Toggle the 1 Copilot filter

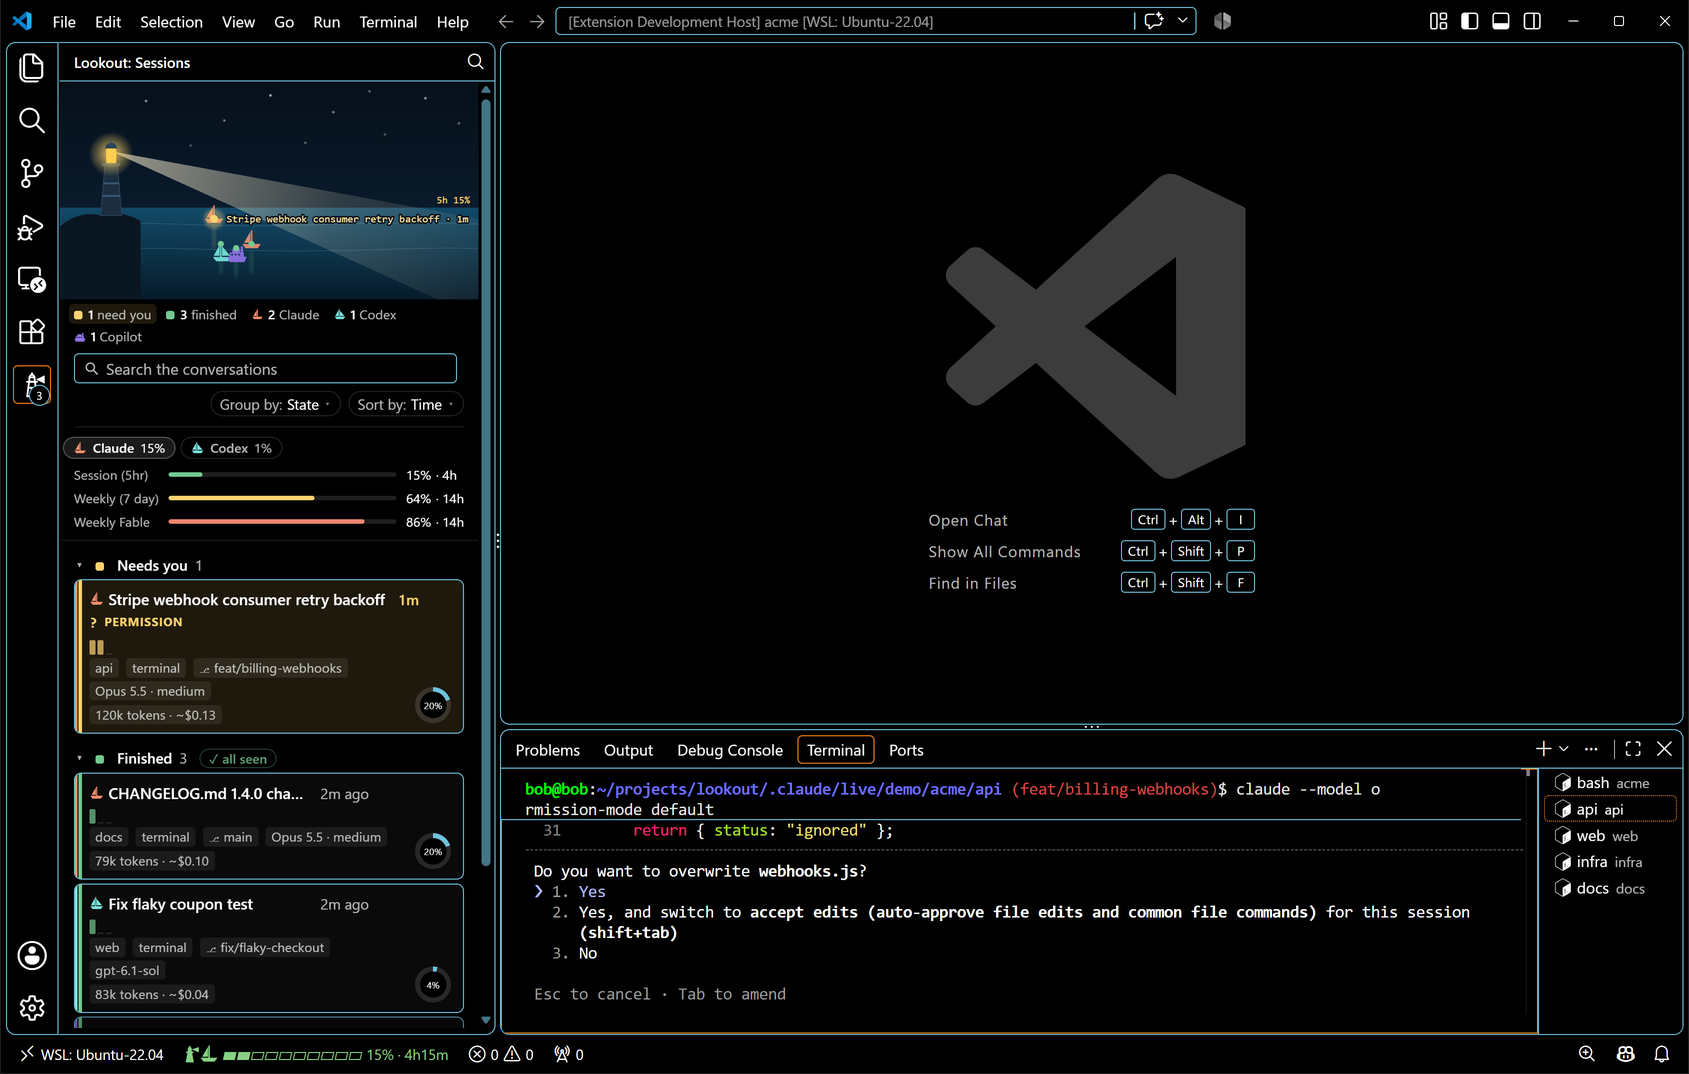[108, 337]
